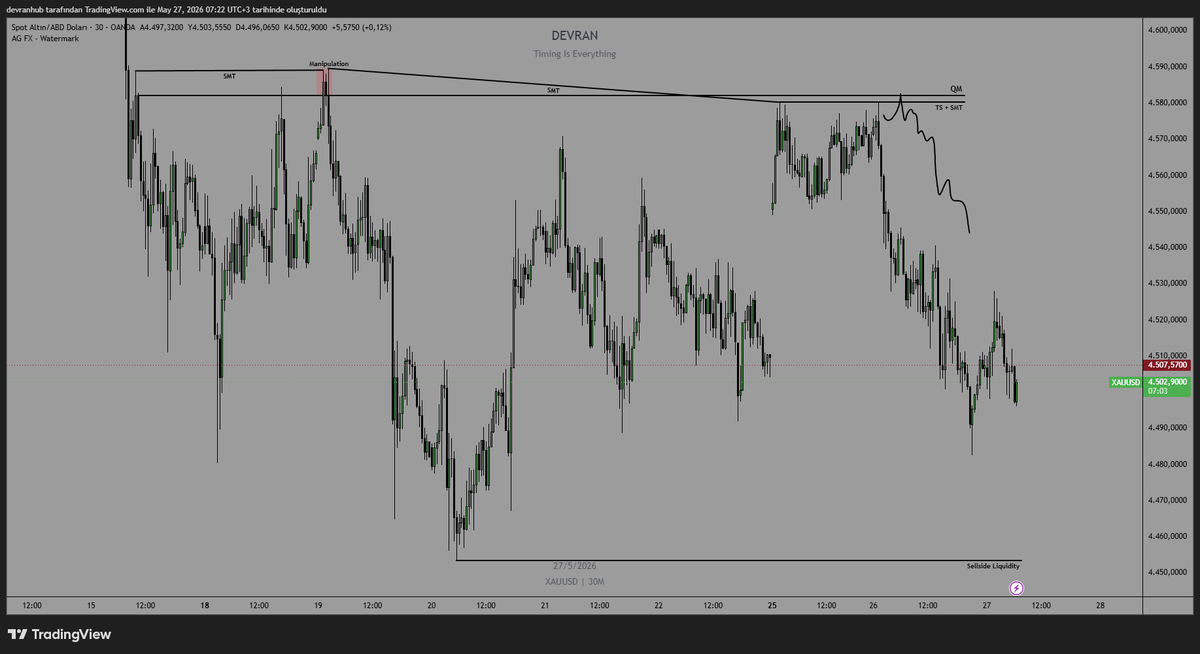
Task: Click 4.530,0000 on the price axis
Action: [1167, 283]
